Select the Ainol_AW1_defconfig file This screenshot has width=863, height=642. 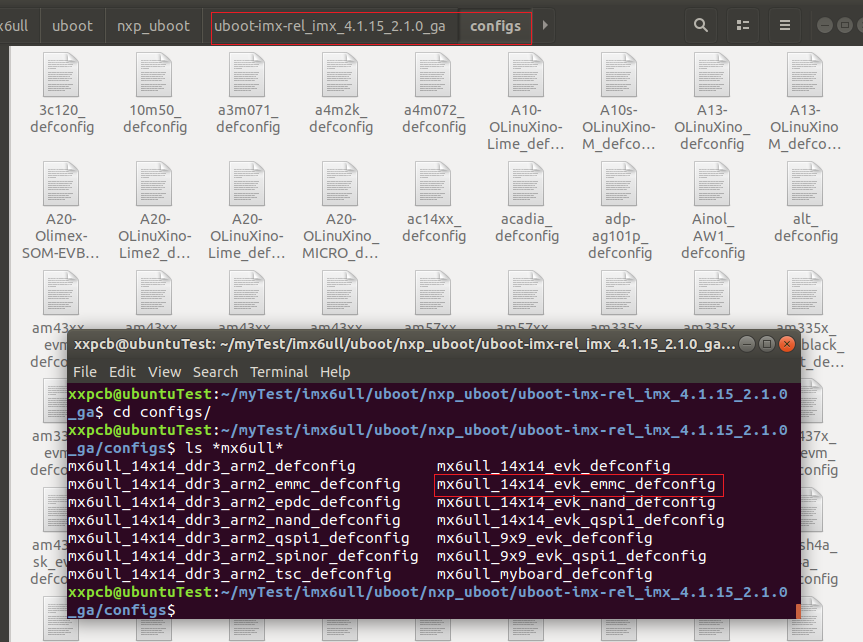click(713, 211)
